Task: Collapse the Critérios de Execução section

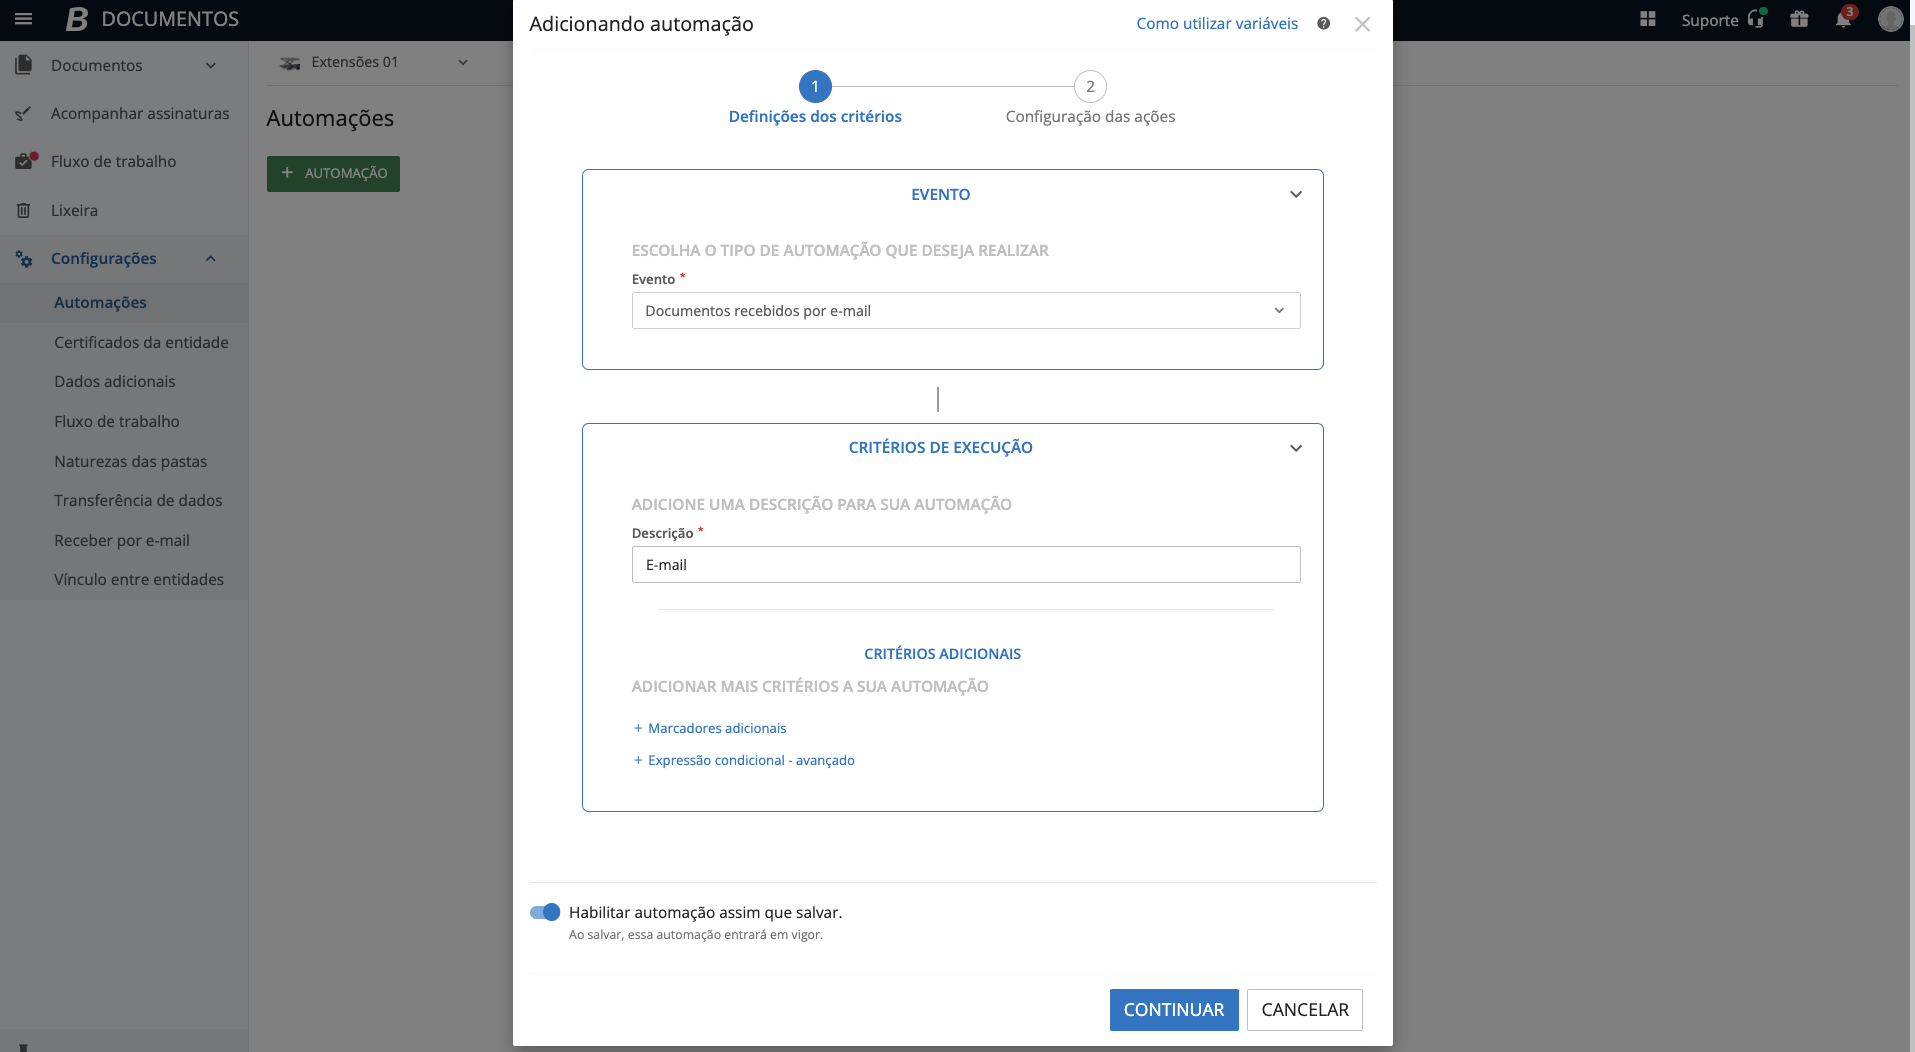Action: [x=1295, y=448]
